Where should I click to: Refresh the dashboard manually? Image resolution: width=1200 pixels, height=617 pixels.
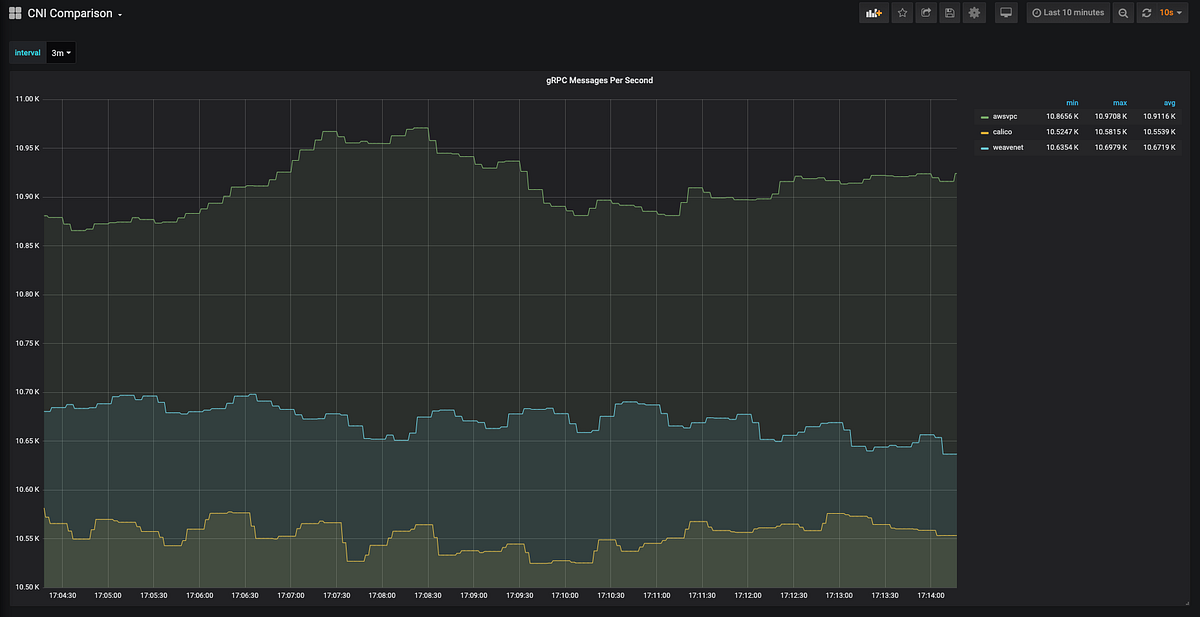pyautogui.click(x=1145, y=12)
